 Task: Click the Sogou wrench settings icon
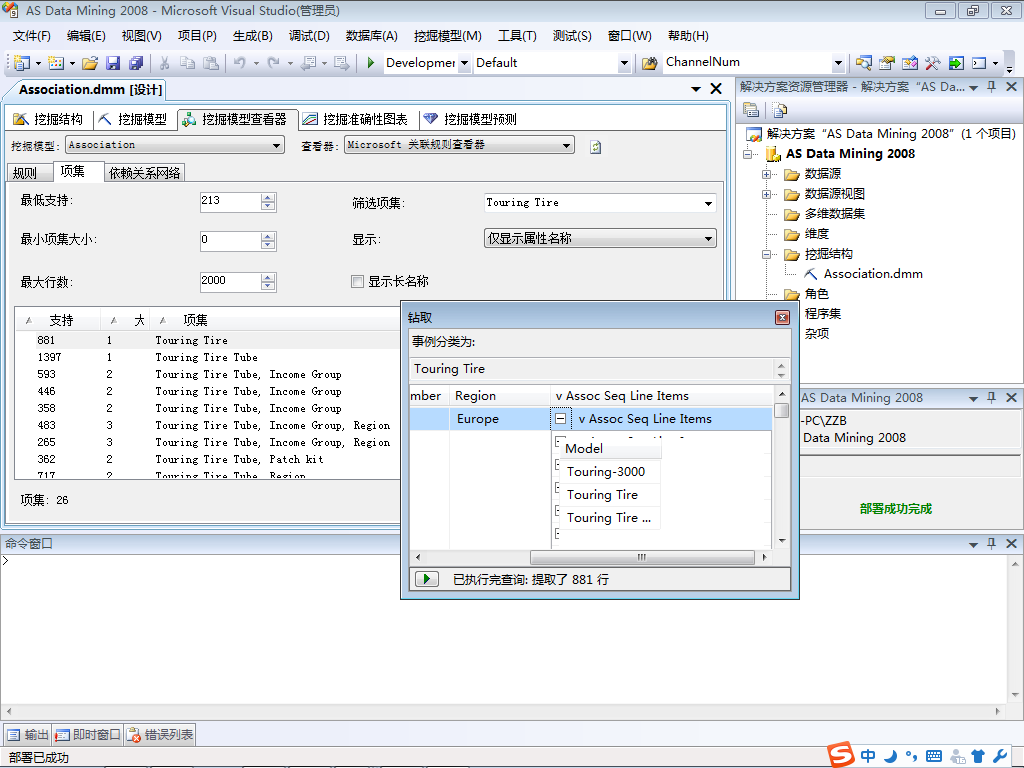pyautogui.click(x=1000, y=756)
